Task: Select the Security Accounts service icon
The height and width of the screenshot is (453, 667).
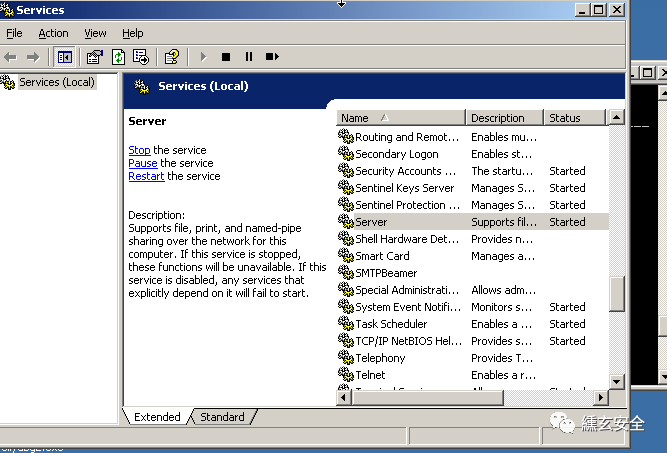Action: coord(346,171)
